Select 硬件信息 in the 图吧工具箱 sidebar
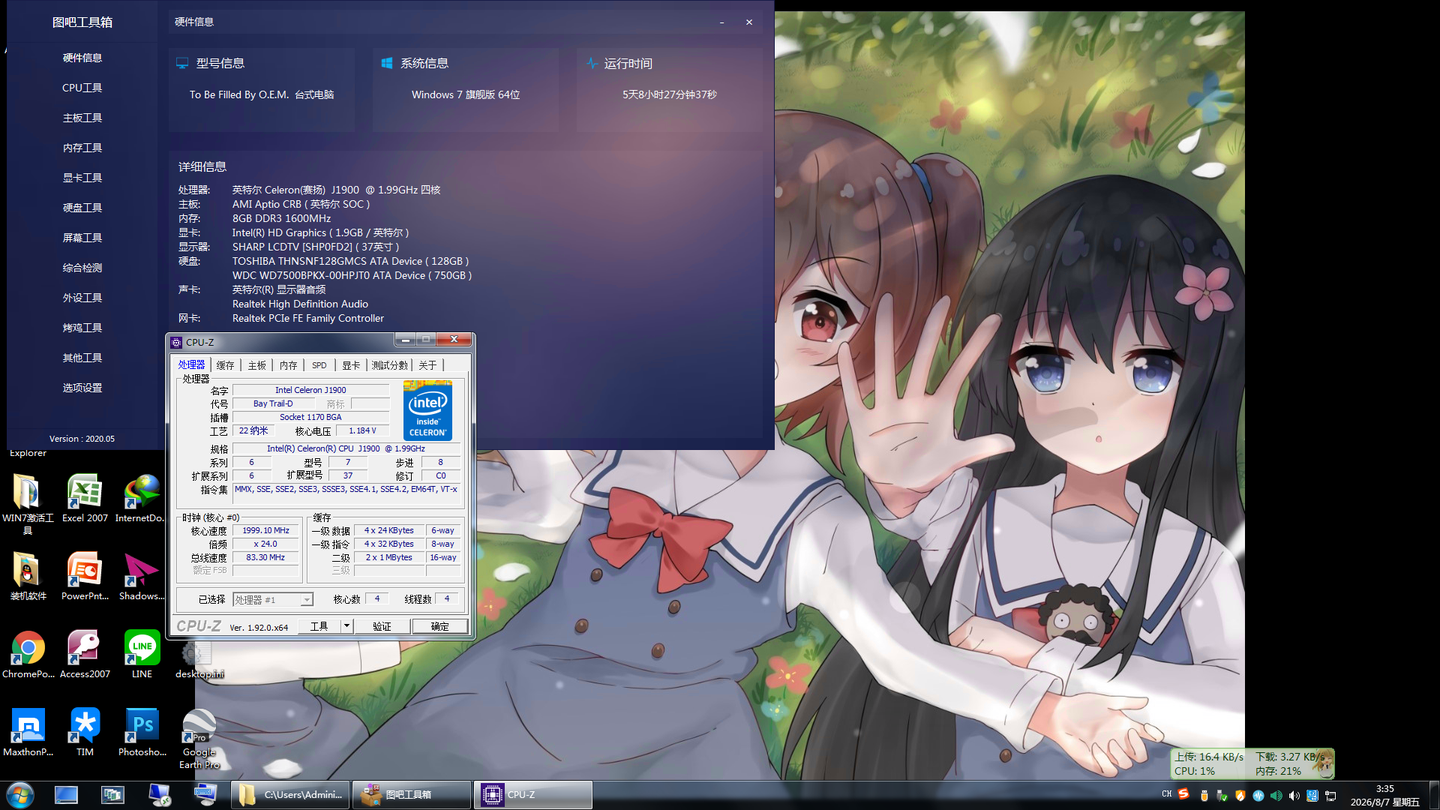This screenshot has height=810, width=1440. tap(82, 58)
